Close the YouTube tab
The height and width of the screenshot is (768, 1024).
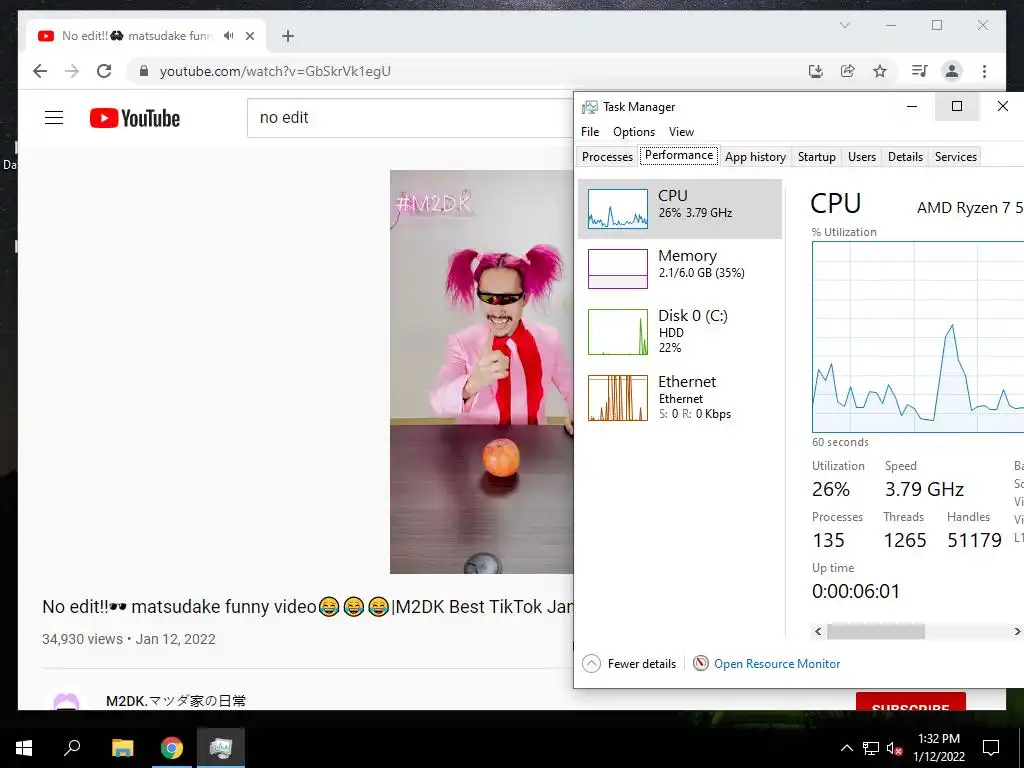(249, 36)
